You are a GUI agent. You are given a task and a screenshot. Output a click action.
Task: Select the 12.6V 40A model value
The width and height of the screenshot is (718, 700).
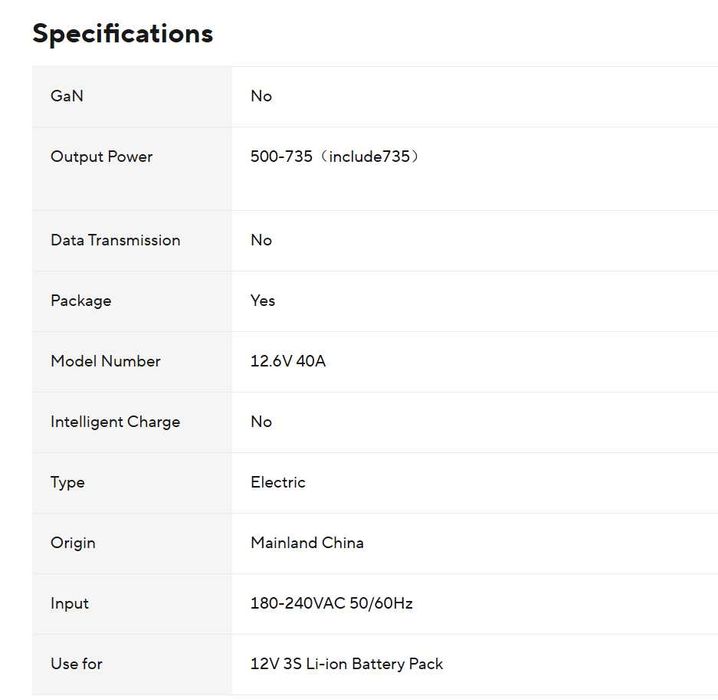pyautogui.click(x=288, y=361)
